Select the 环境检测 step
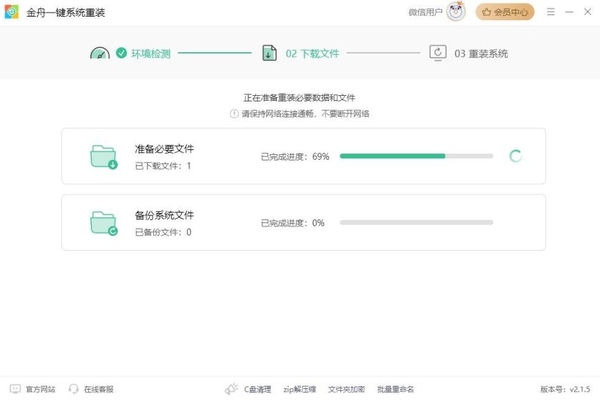600x400 pixels. click(151, 54)
